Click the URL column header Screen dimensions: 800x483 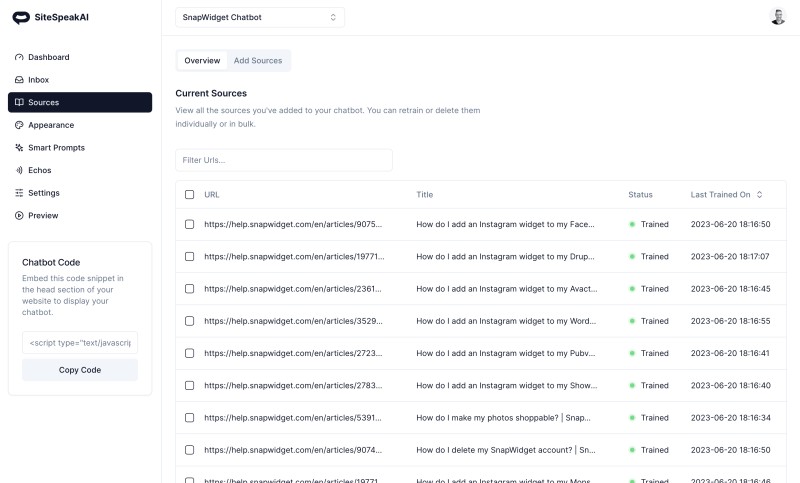pyautogui.click(x=212, y=194)
